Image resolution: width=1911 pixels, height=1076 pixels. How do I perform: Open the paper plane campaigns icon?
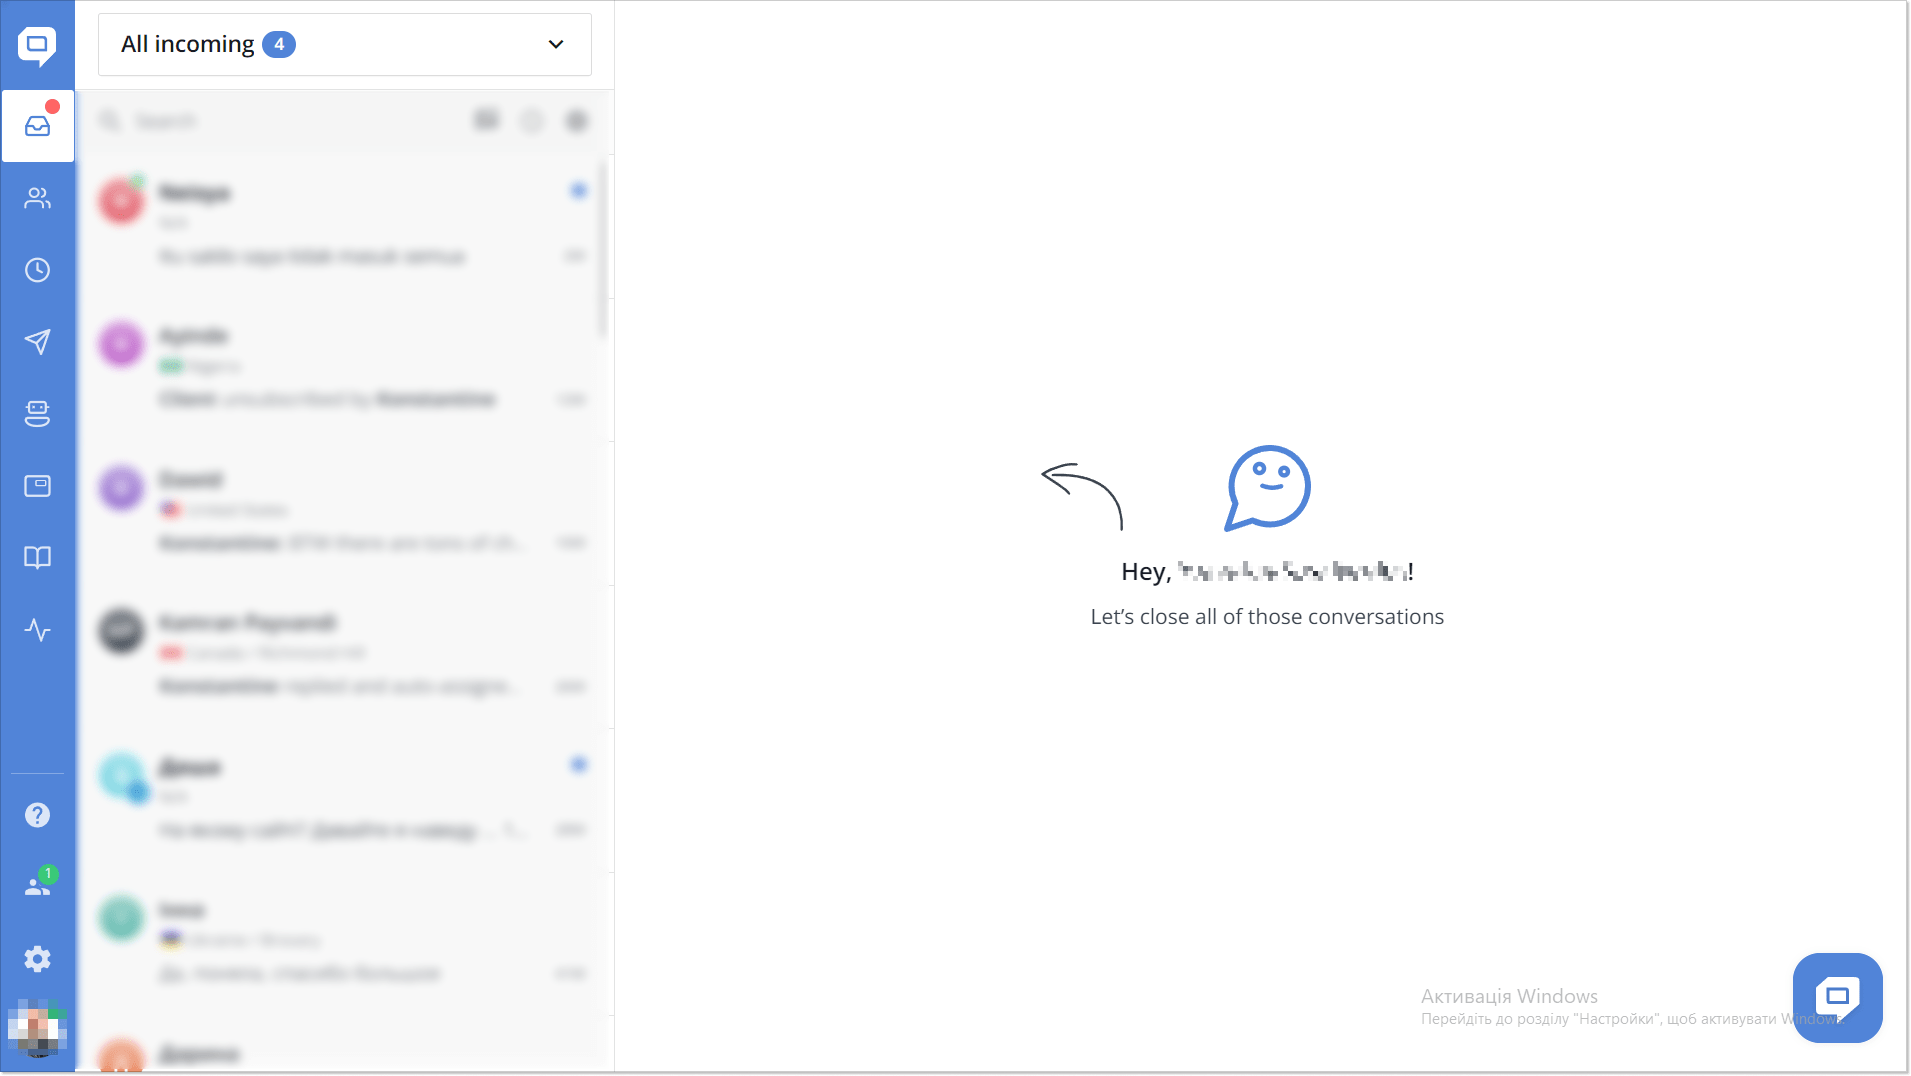38,342
